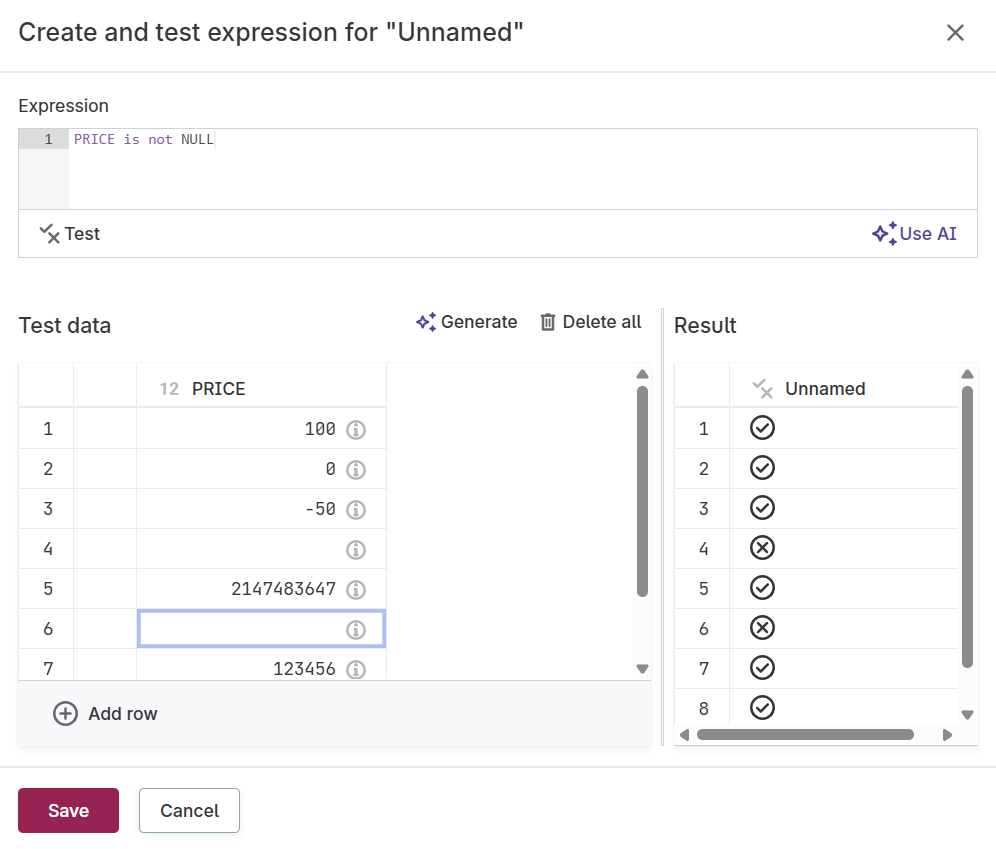Run the expression using the Test icon
This screenshot has width=996, height=849.
tap(50, 233)
